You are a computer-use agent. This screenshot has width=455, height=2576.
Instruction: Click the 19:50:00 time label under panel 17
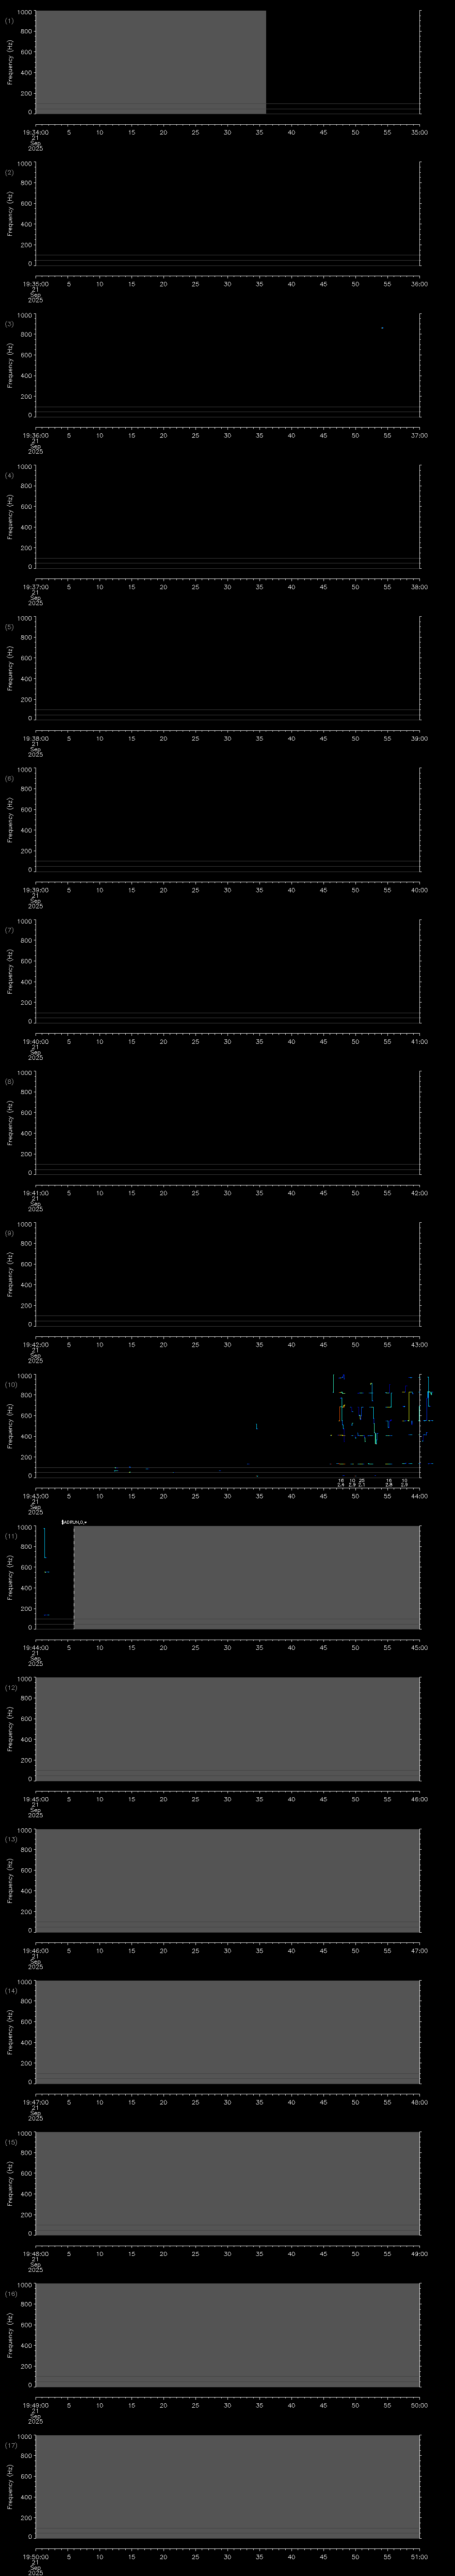point(35,2555)
